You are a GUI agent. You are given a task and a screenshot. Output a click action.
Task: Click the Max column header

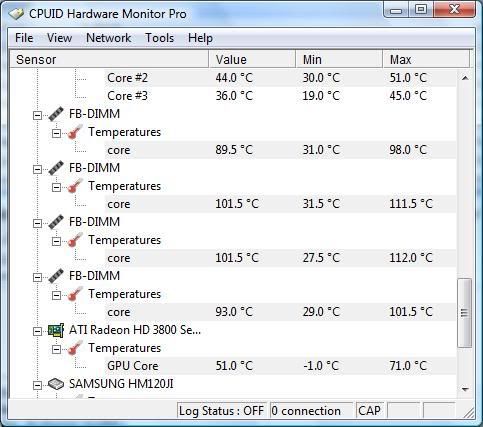coord(426,59)
